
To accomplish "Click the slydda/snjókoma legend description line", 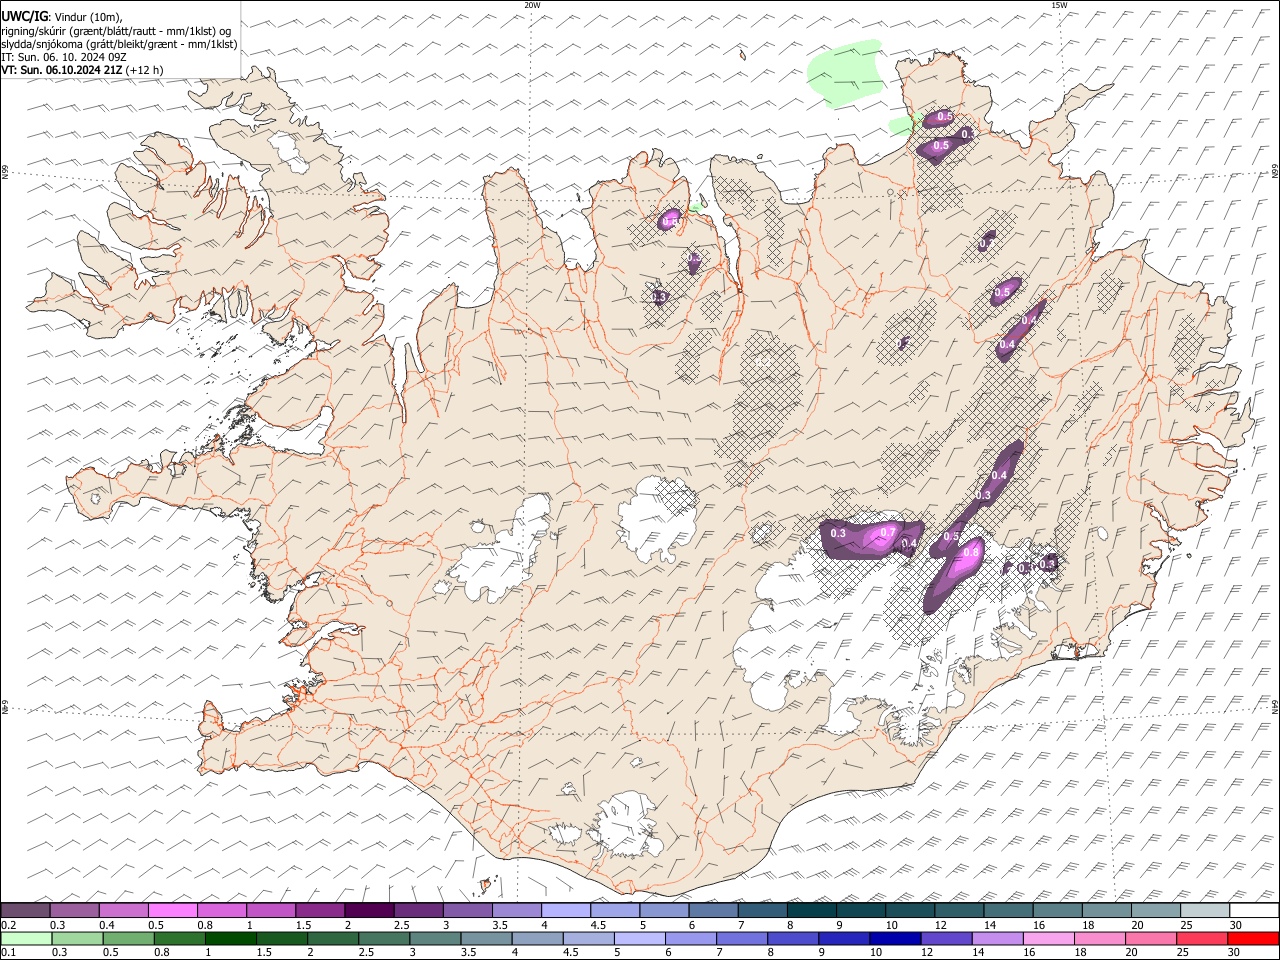I will tap(120, 44).
